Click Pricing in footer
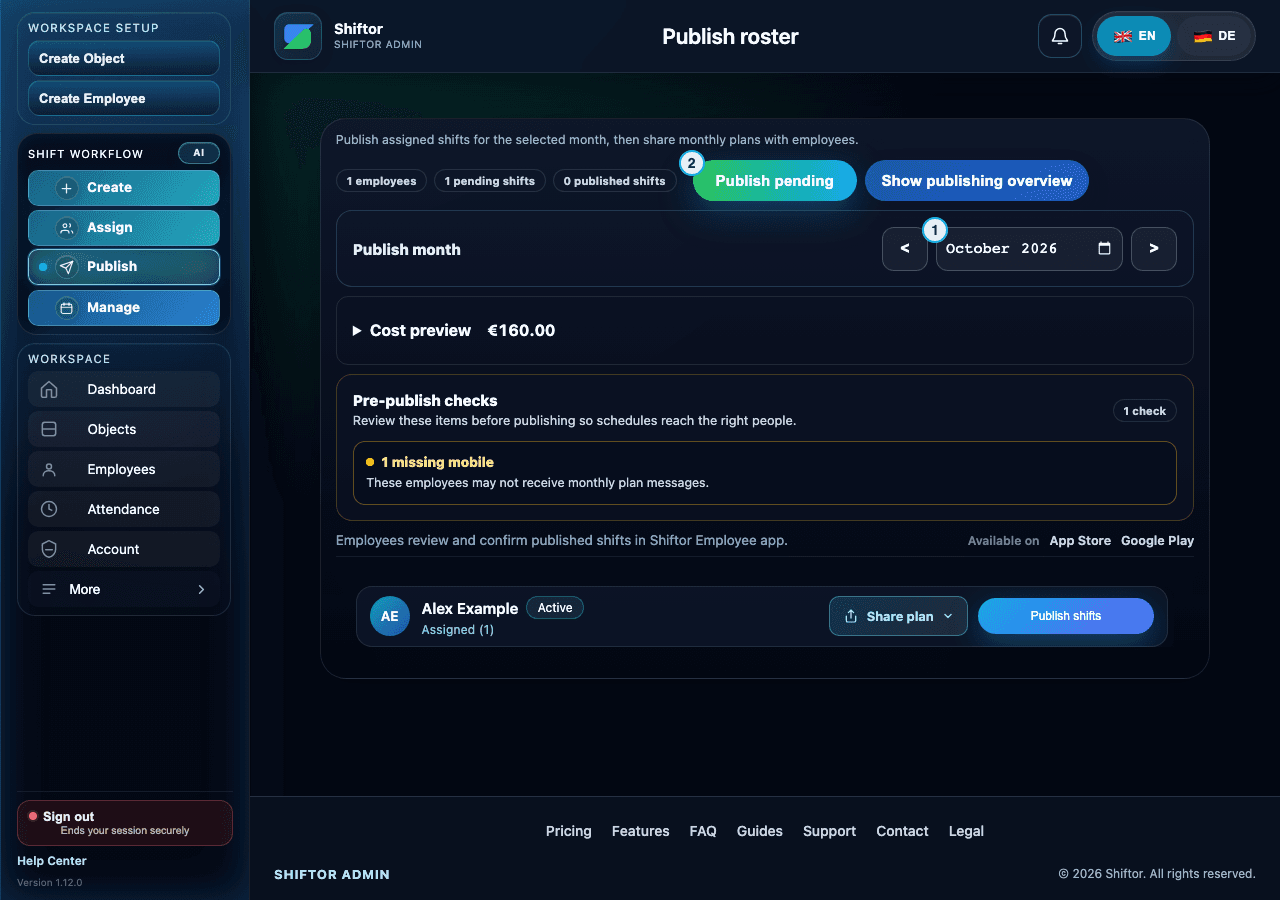The width and height of the screenshot is (1280, 900). 569,831
